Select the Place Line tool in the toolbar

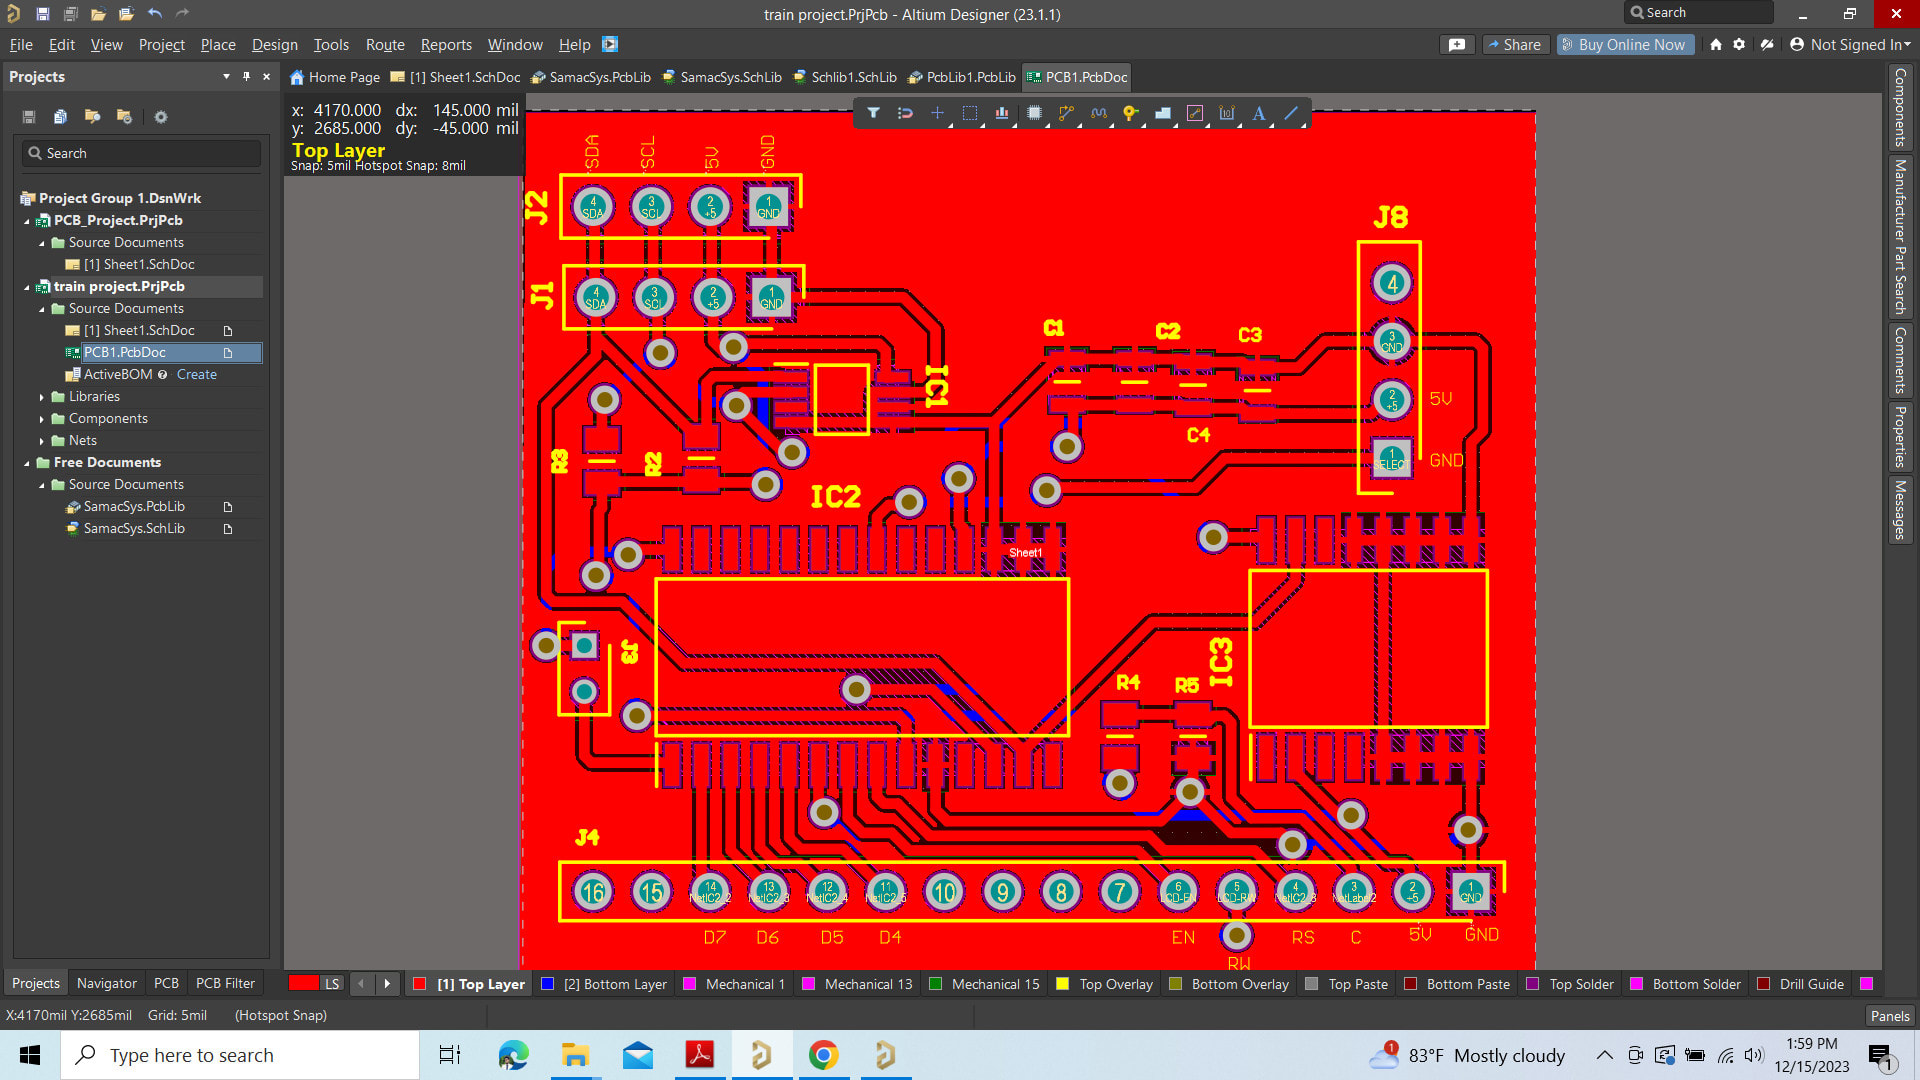coord(1292,113)
